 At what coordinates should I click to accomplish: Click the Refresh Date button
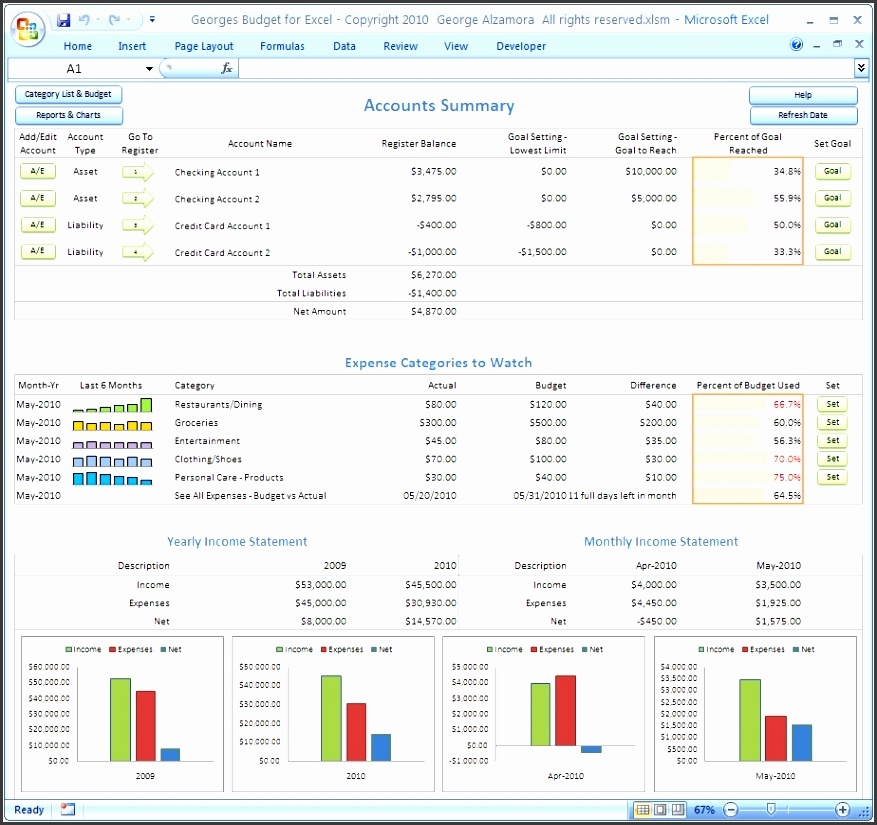pos(803,115)
